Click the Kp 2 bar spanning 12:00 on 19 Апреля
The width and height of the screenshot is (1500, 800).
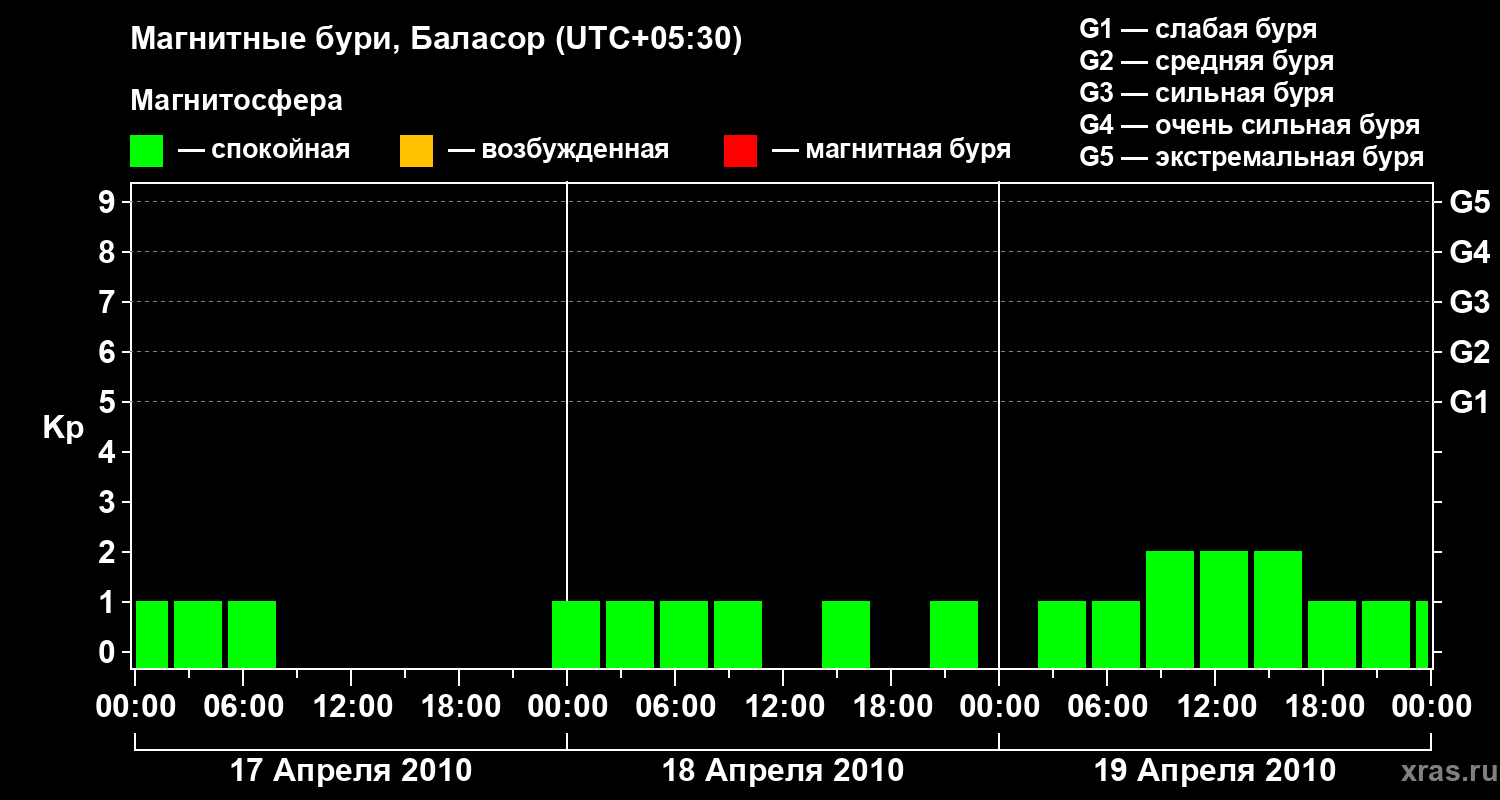(1224, 609)
